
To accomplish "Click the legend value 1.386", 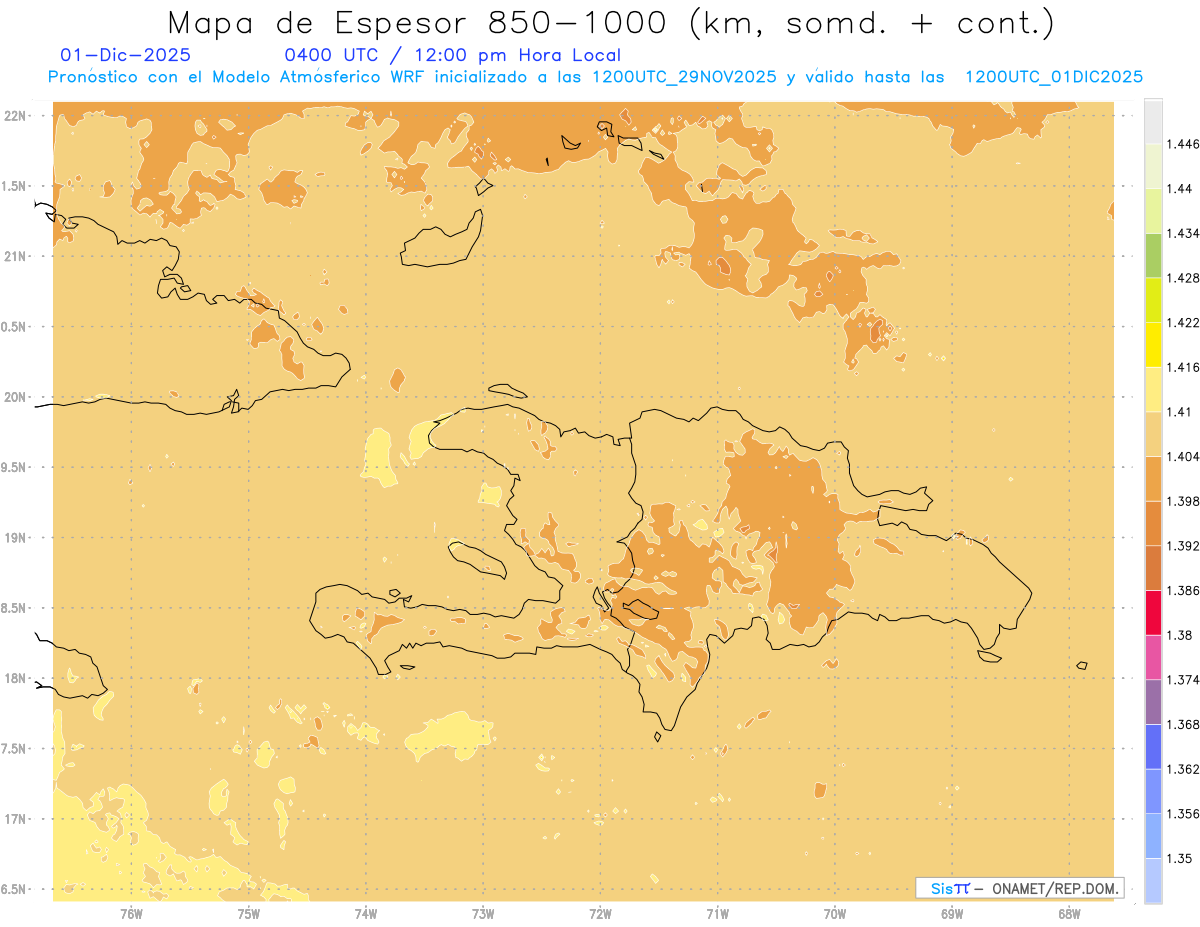I will [1183, 590].
